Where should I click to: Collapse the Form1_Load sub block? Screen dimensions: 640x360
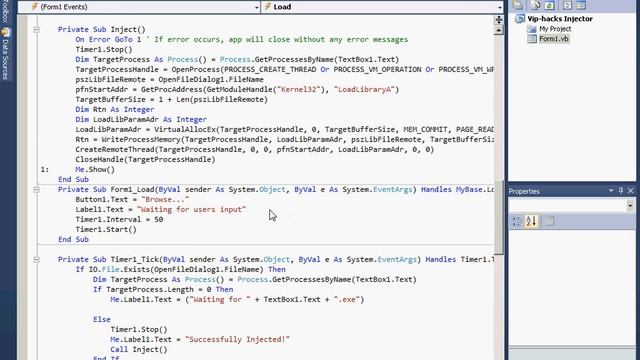[36, 189]
